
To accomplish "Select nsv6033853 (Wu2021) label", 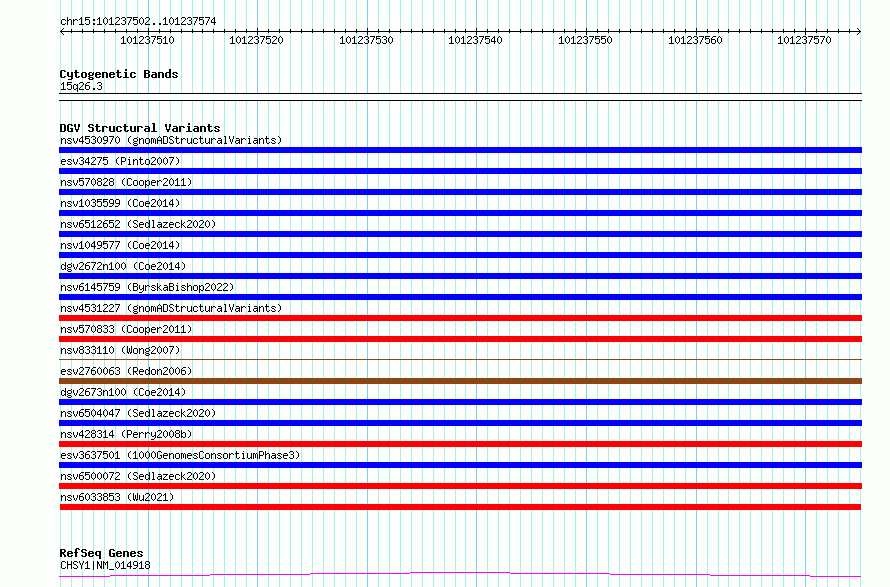I will (x=117, y=497).
